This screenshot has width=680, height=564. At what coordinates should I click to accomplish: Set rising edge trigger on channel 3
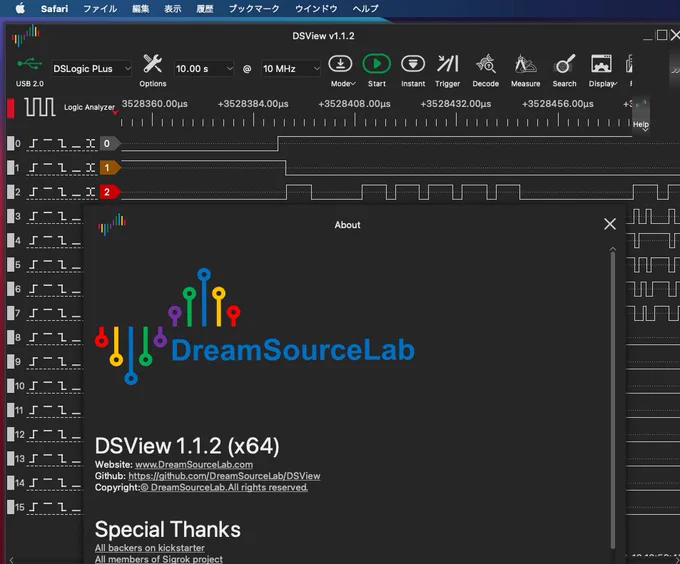33,216
